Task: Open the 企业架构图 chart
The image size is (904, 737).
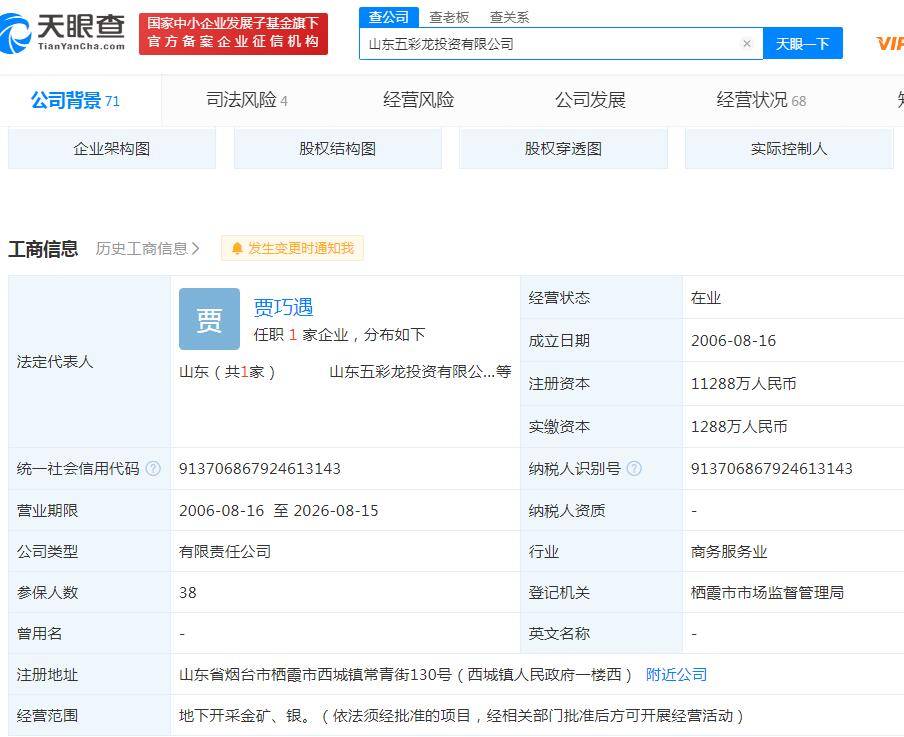Action: (111, 148)
